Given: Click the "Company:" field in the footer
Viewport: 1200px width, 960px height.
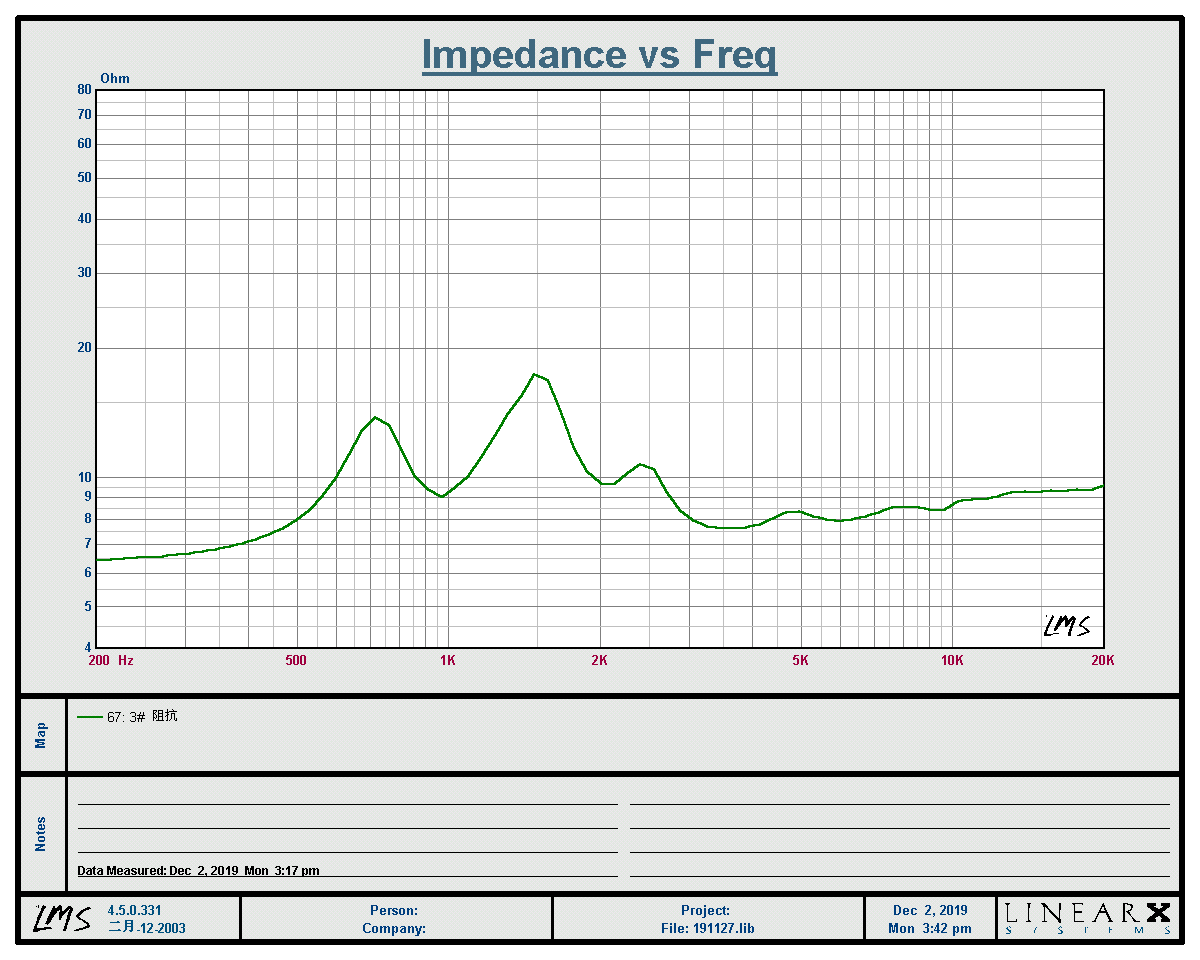Looking at the screenshot, I should [x=394, y=928].
